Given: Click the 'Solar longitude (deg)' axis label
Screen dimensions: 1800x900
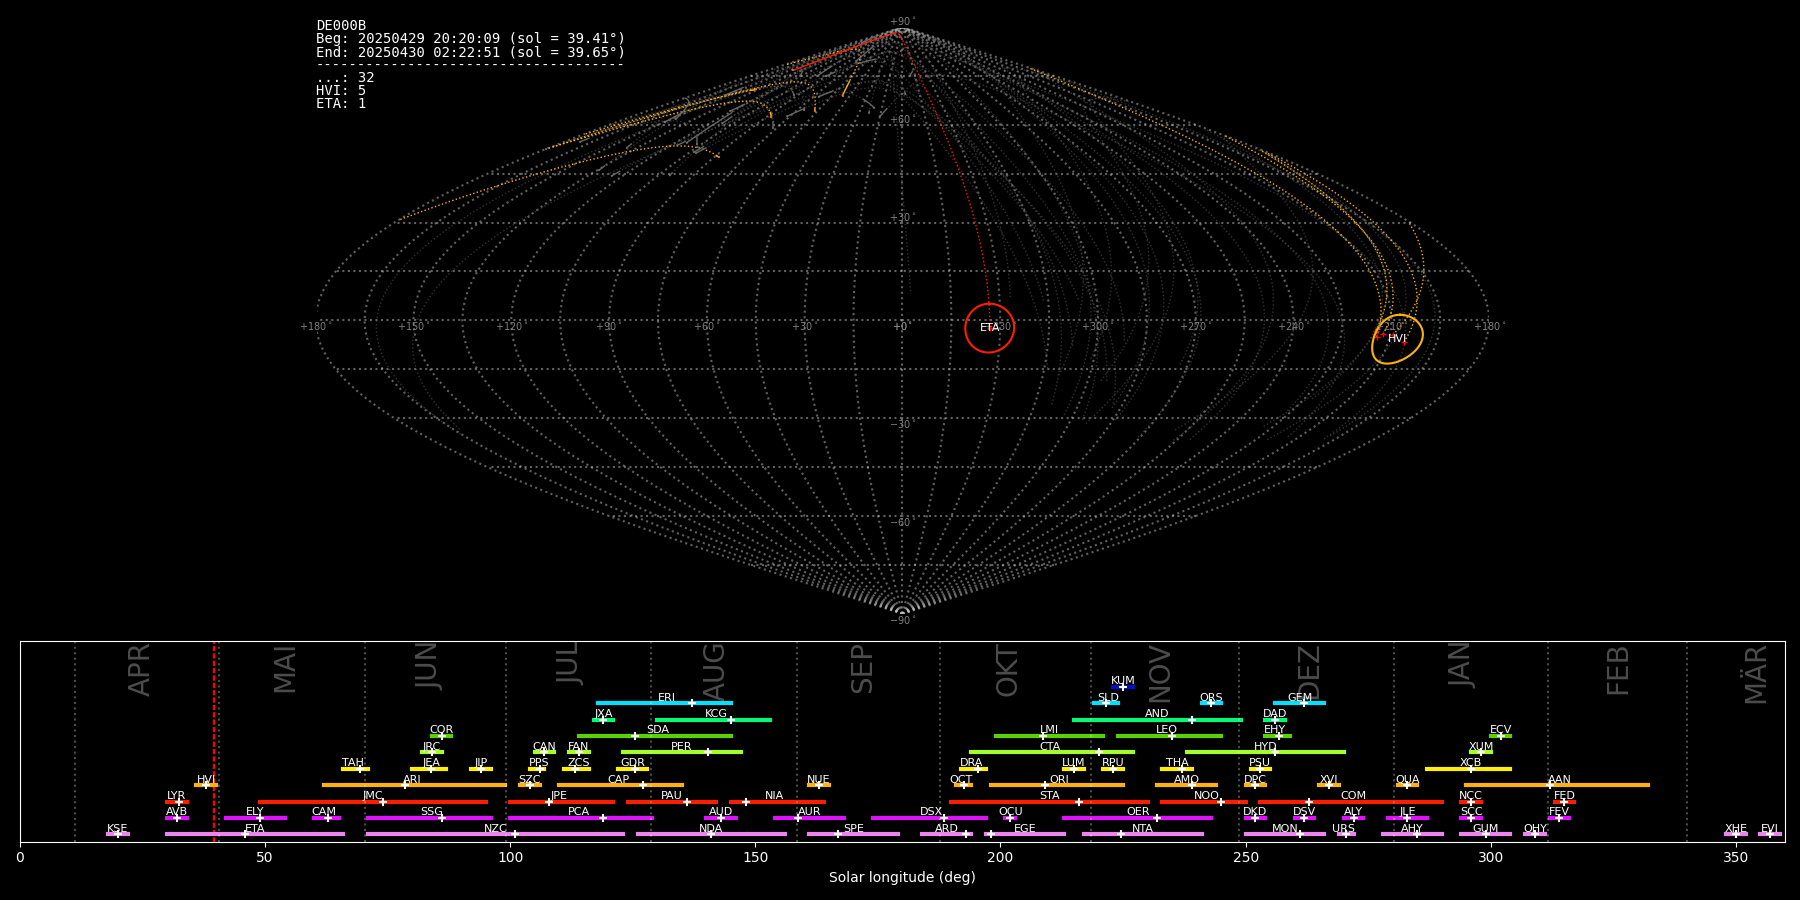Looking at the screenshot, I should tap(902, 878).
